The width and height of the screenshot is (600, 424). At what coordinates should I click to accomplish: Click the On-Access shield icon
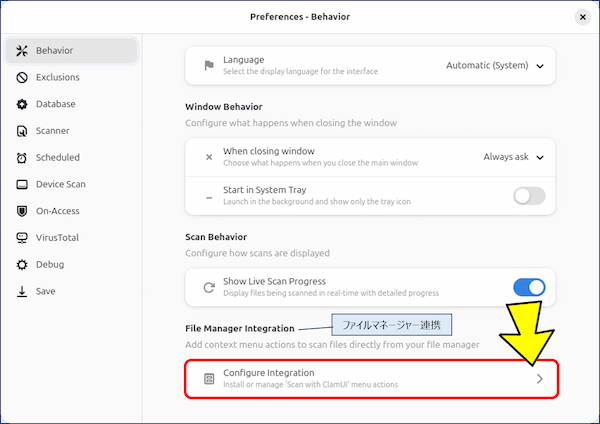pyautogui.click(x=22, y=211)
